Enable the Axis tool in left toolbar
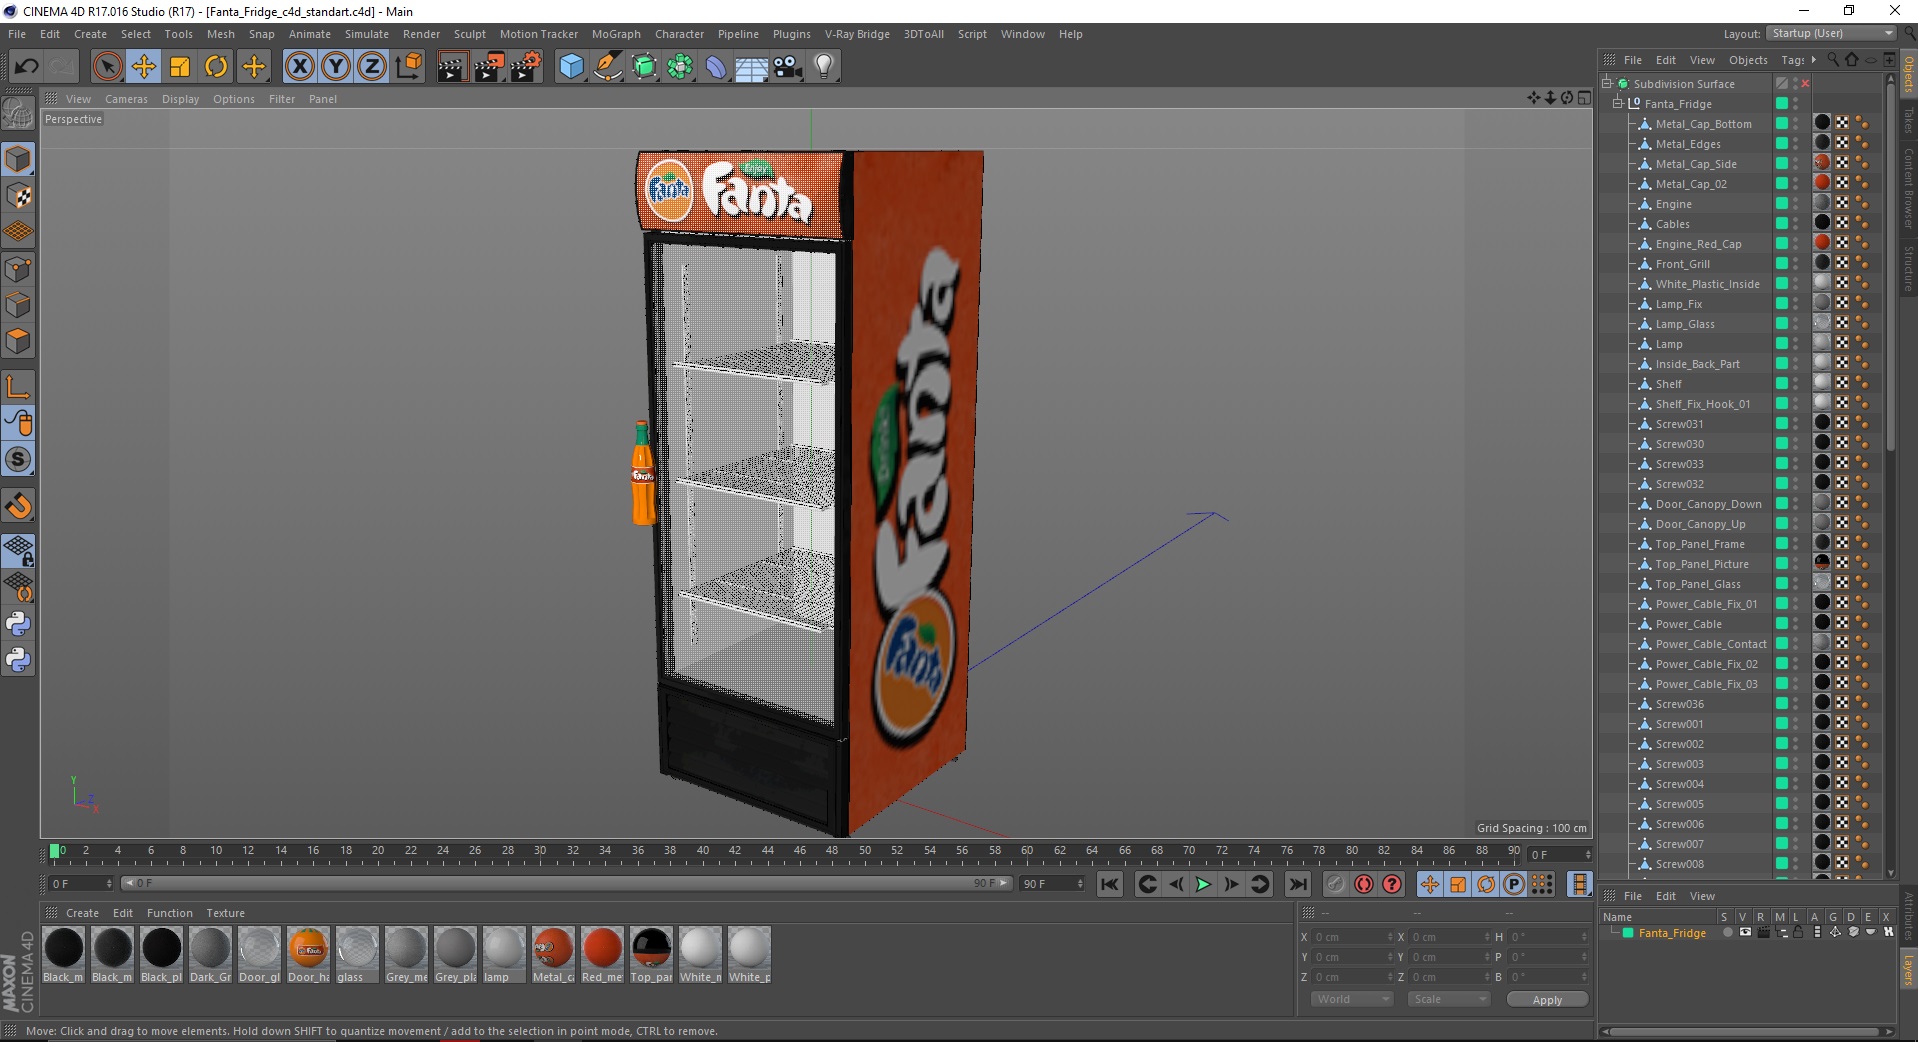 point(18,387)
